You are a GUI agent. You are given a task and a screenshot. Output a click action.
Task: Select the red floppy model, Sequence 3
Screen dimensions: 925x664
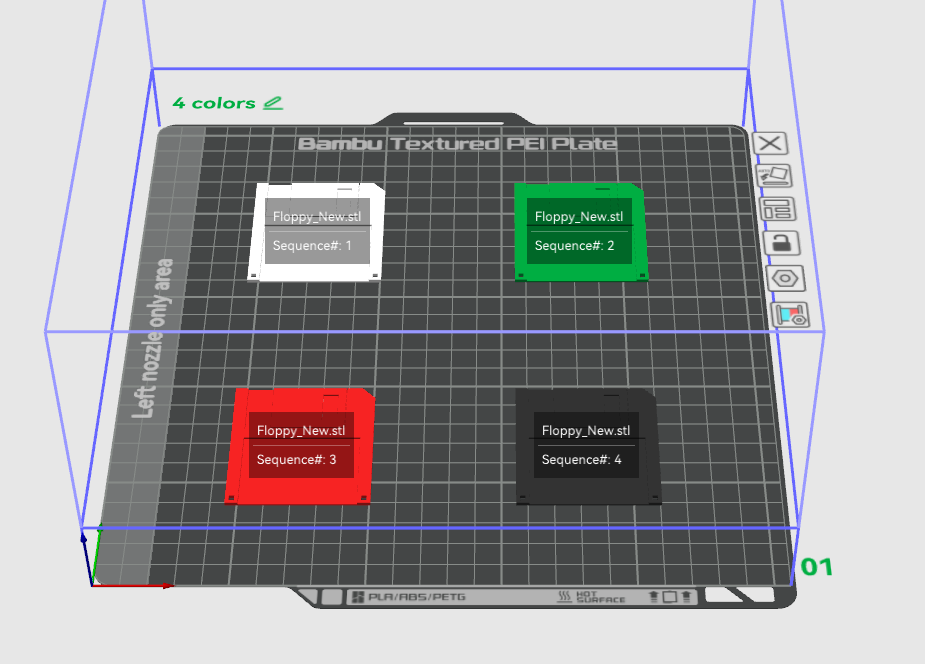tap(300, 446)
